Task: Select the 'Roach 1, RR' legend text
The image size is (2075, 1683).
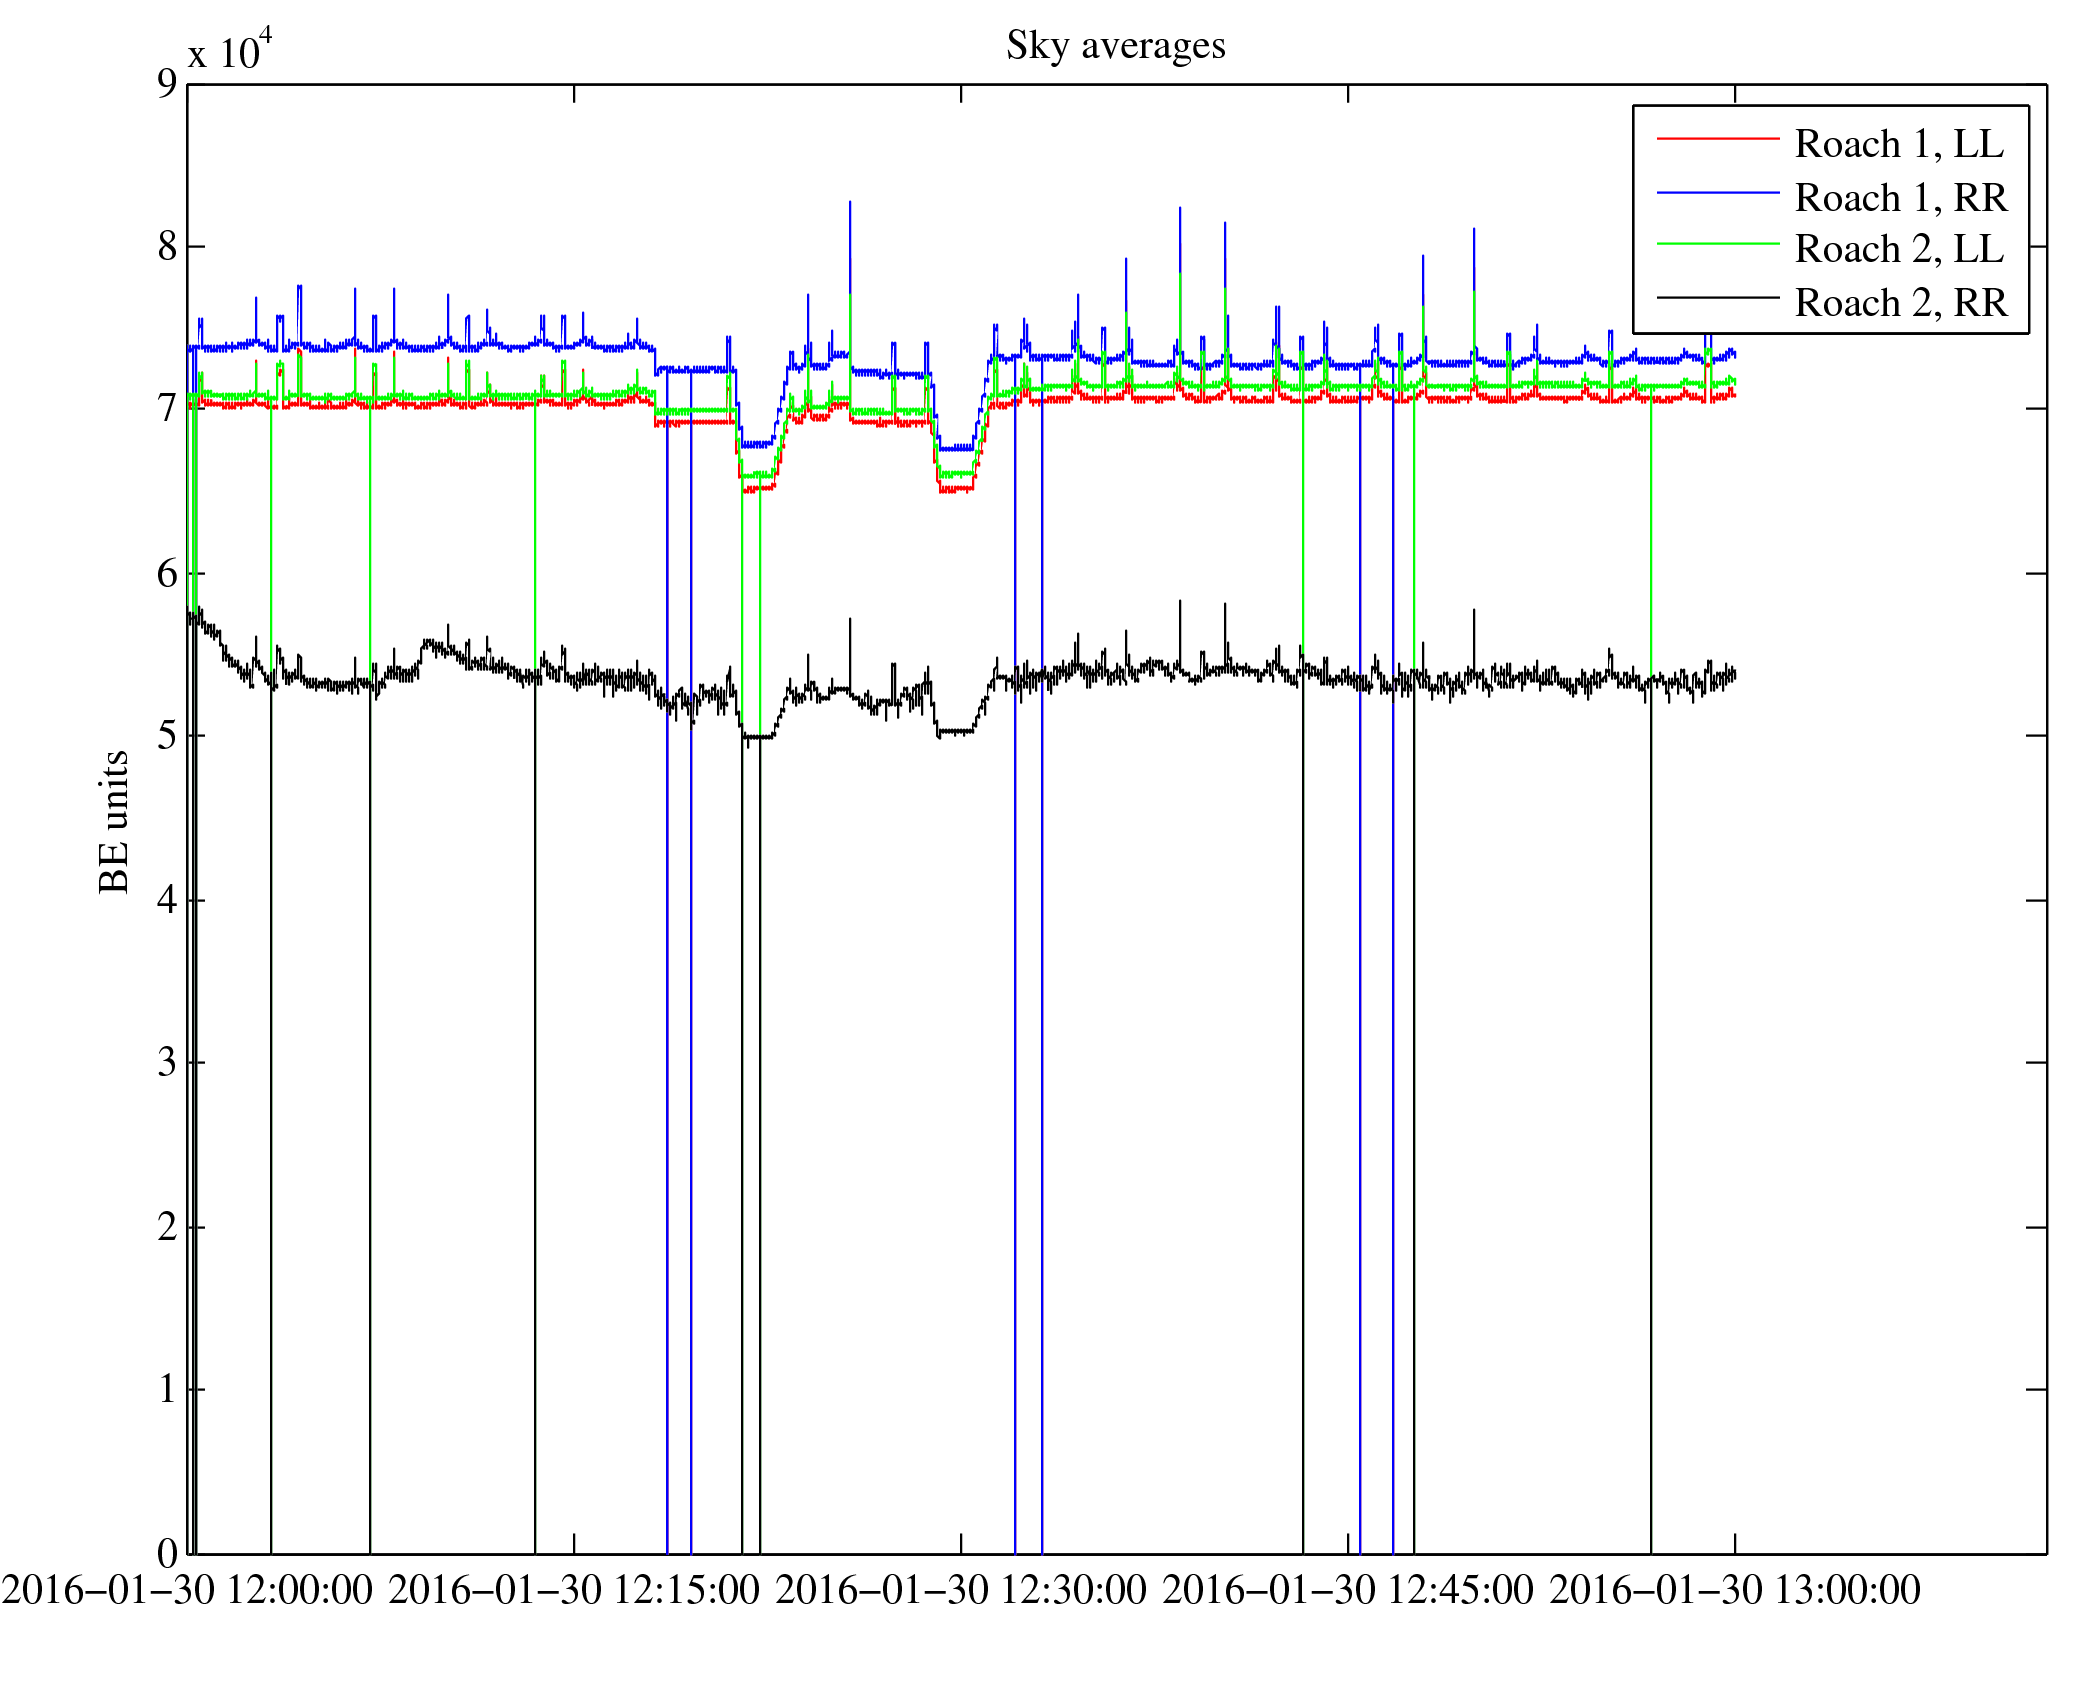Action: 1900,198
